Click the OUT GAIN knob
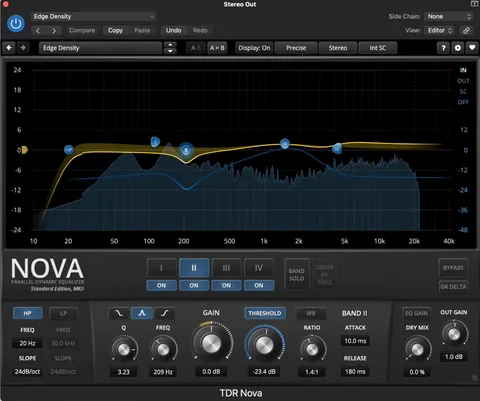The image size is (480, 401). (x=454, y=334)
